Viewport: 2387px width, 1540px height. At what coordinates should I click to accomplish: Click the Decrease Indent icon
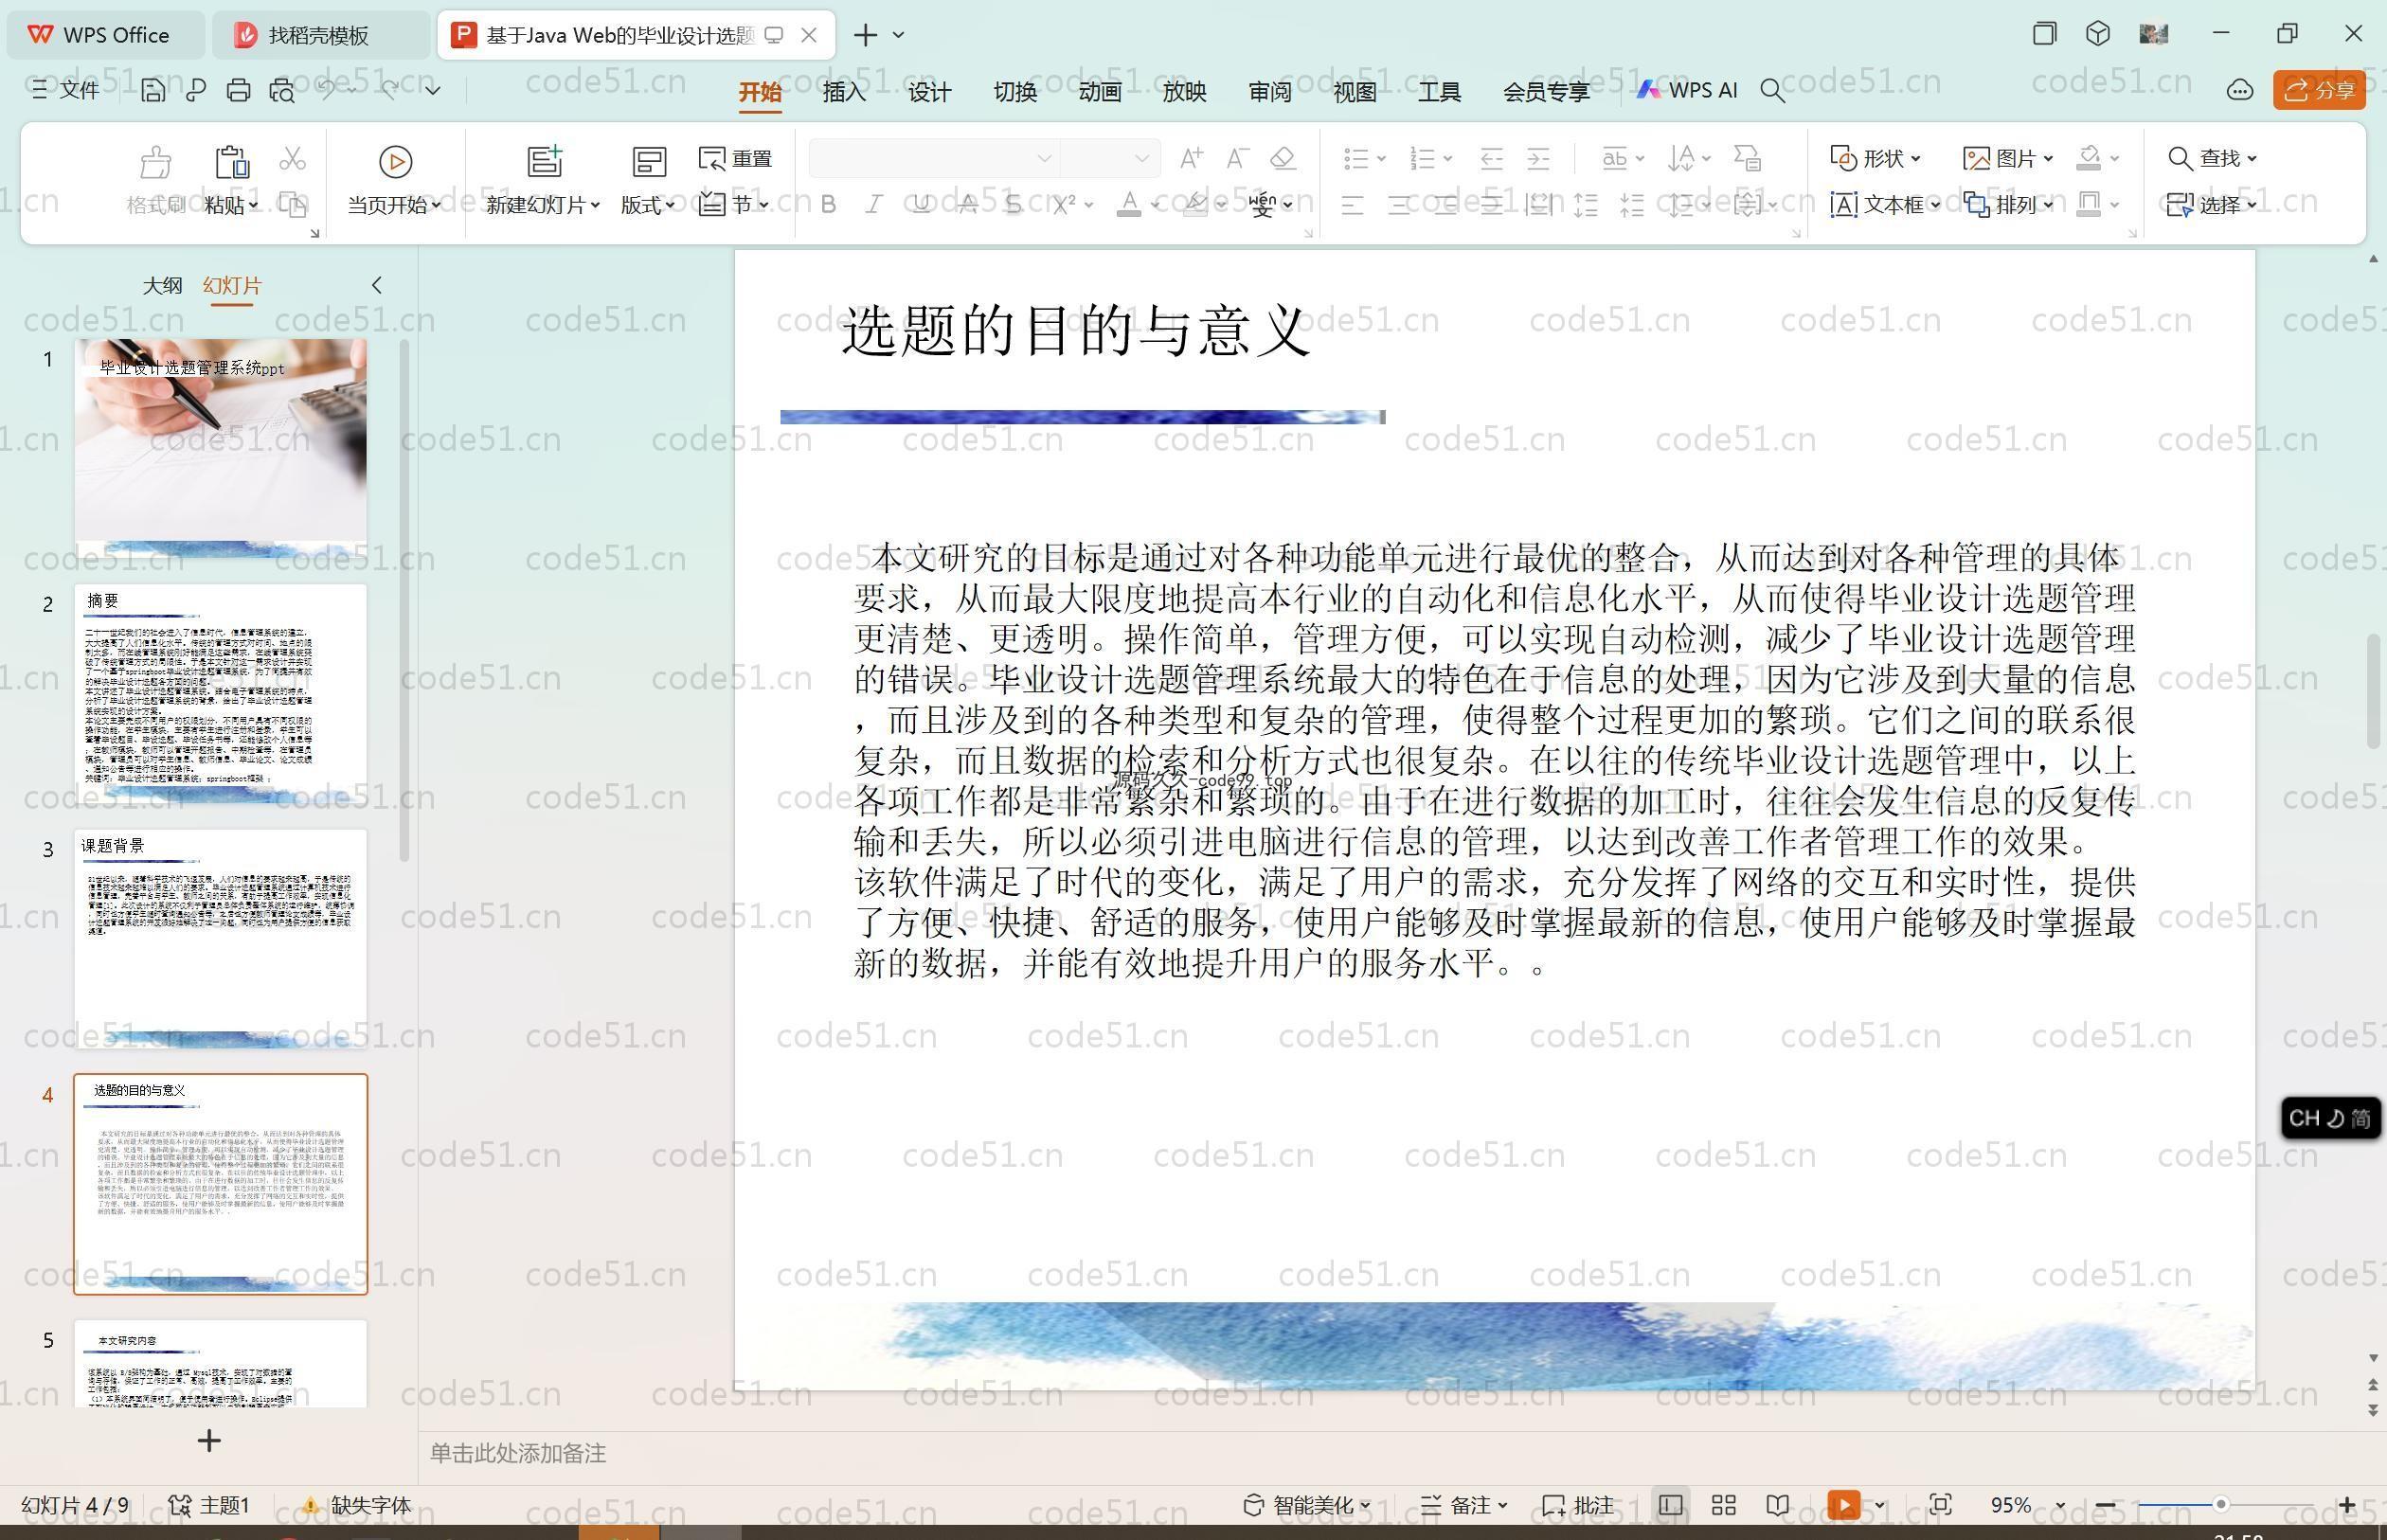click(x=1491, y=158)
